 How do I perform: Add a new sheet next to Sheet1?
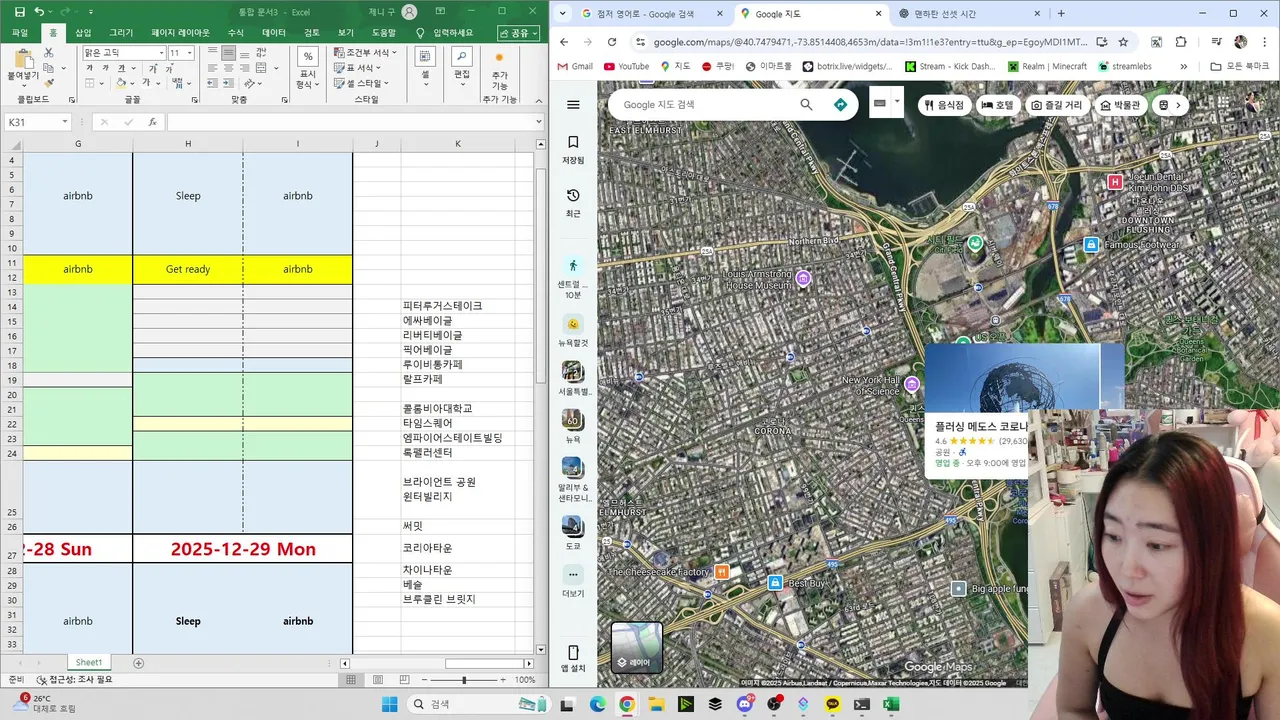click(x=139, y=663)
